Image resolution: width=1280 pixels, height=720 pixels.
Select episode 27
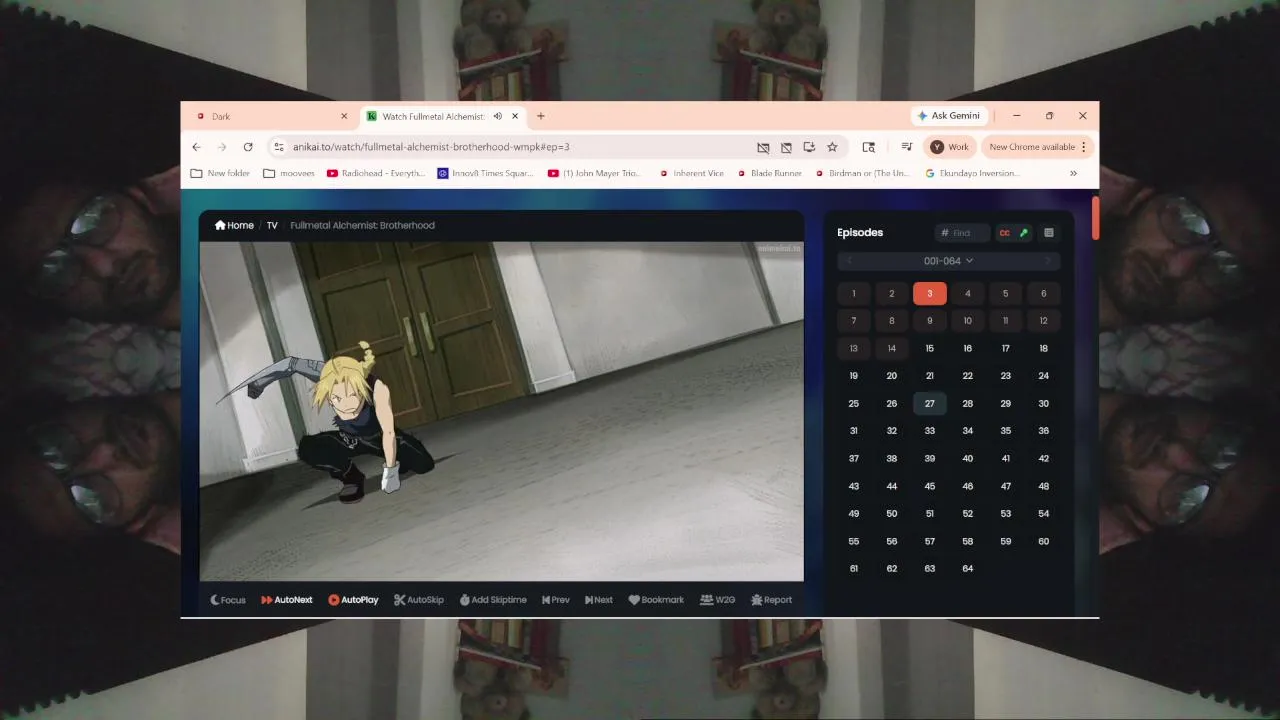930,403
